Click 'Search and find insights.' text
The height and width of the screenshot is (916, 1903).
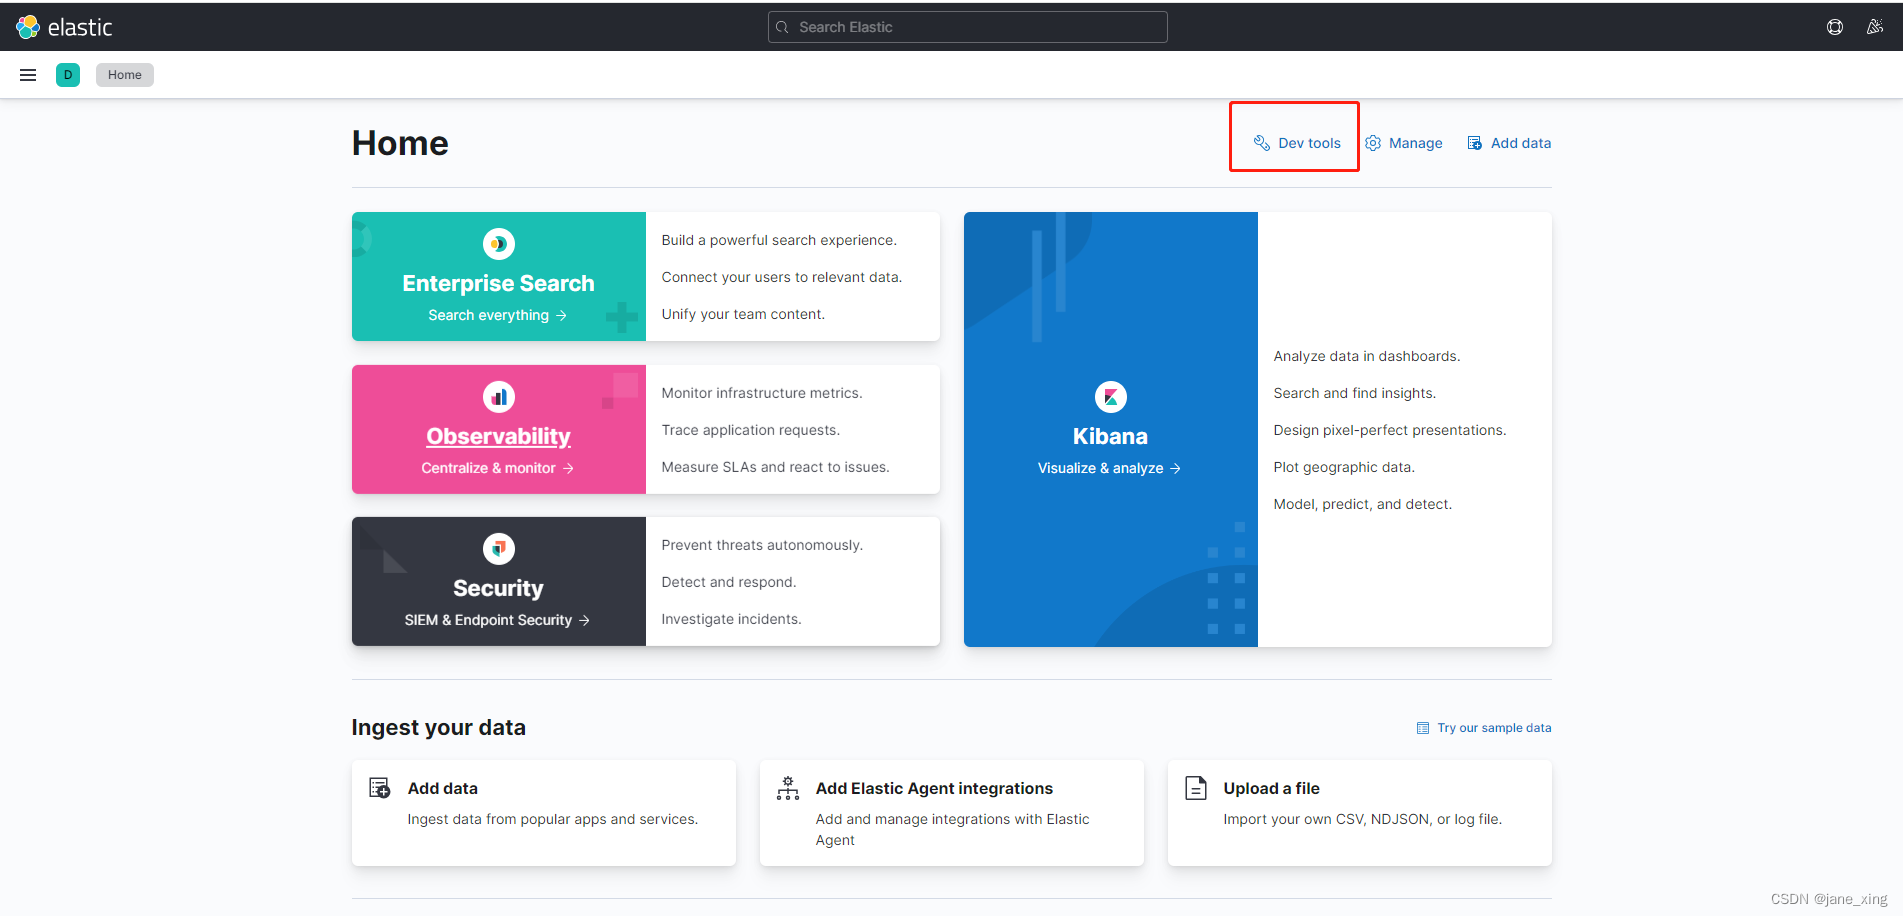1355,393
